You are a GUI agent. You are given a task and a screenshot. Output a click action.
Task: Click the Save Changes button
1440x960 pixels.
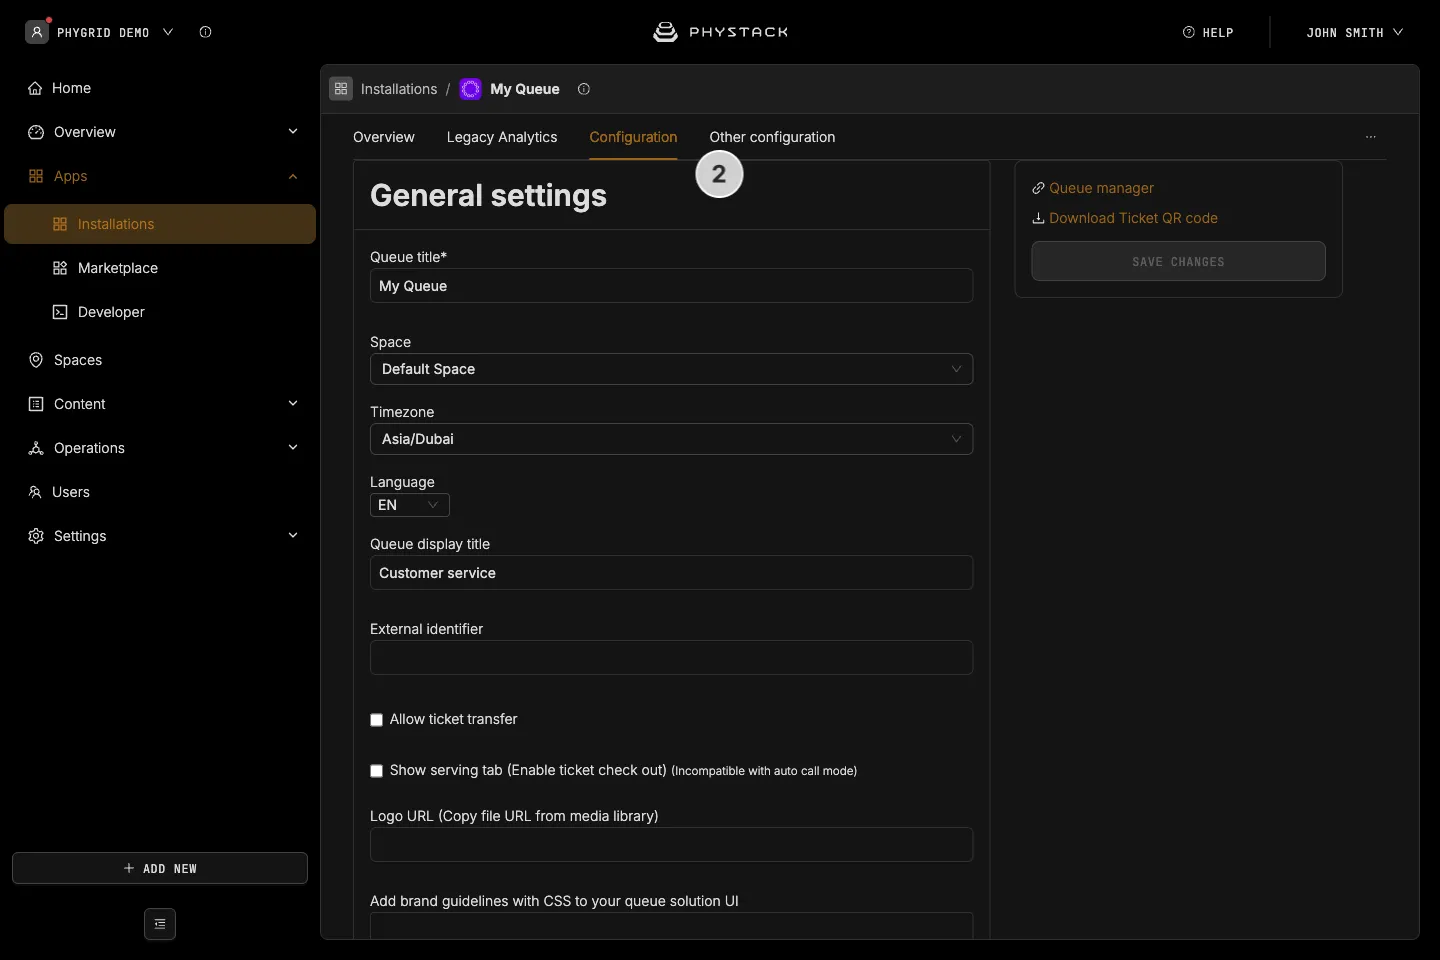click(1178, 261)
